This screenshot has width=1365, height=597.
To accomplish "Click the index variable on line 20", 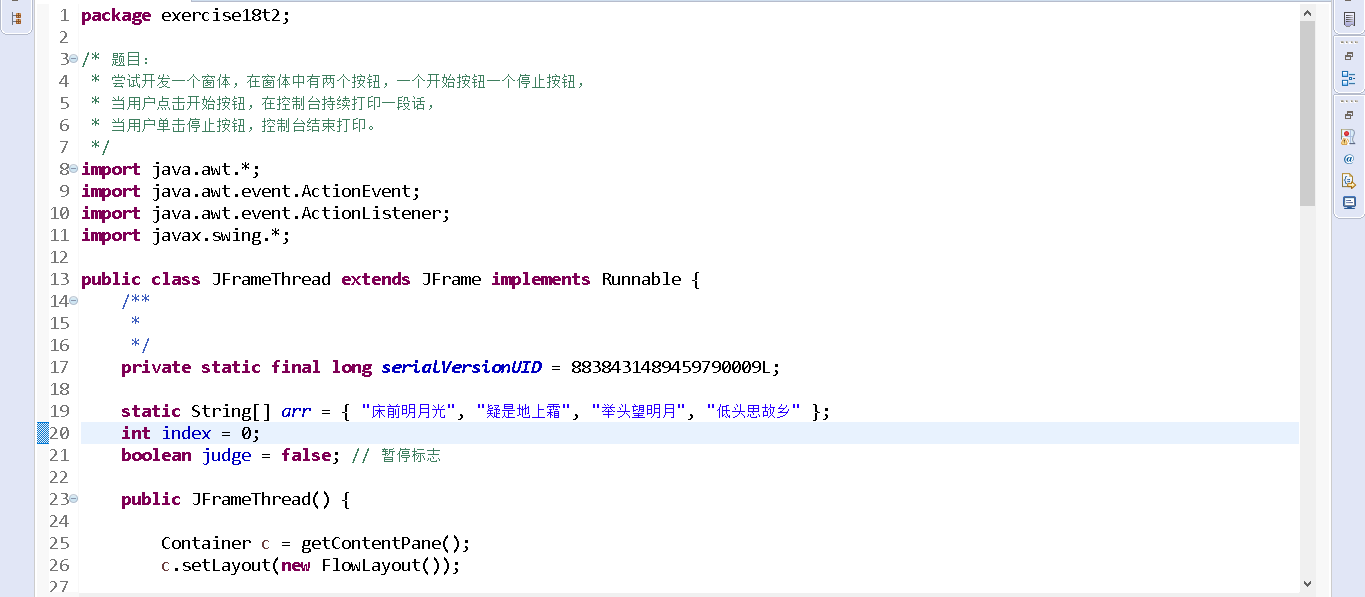I will point(186,433).
